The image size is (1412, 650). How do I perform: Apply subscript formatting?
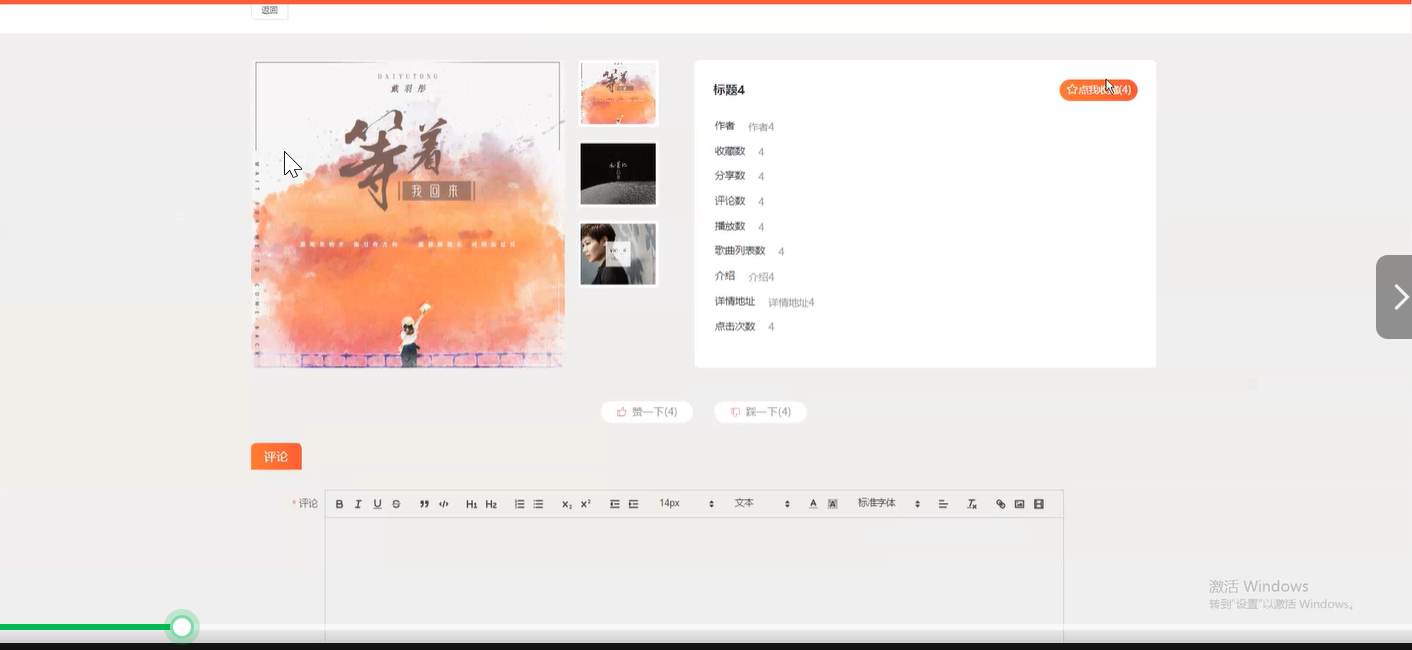click(567, 504)
